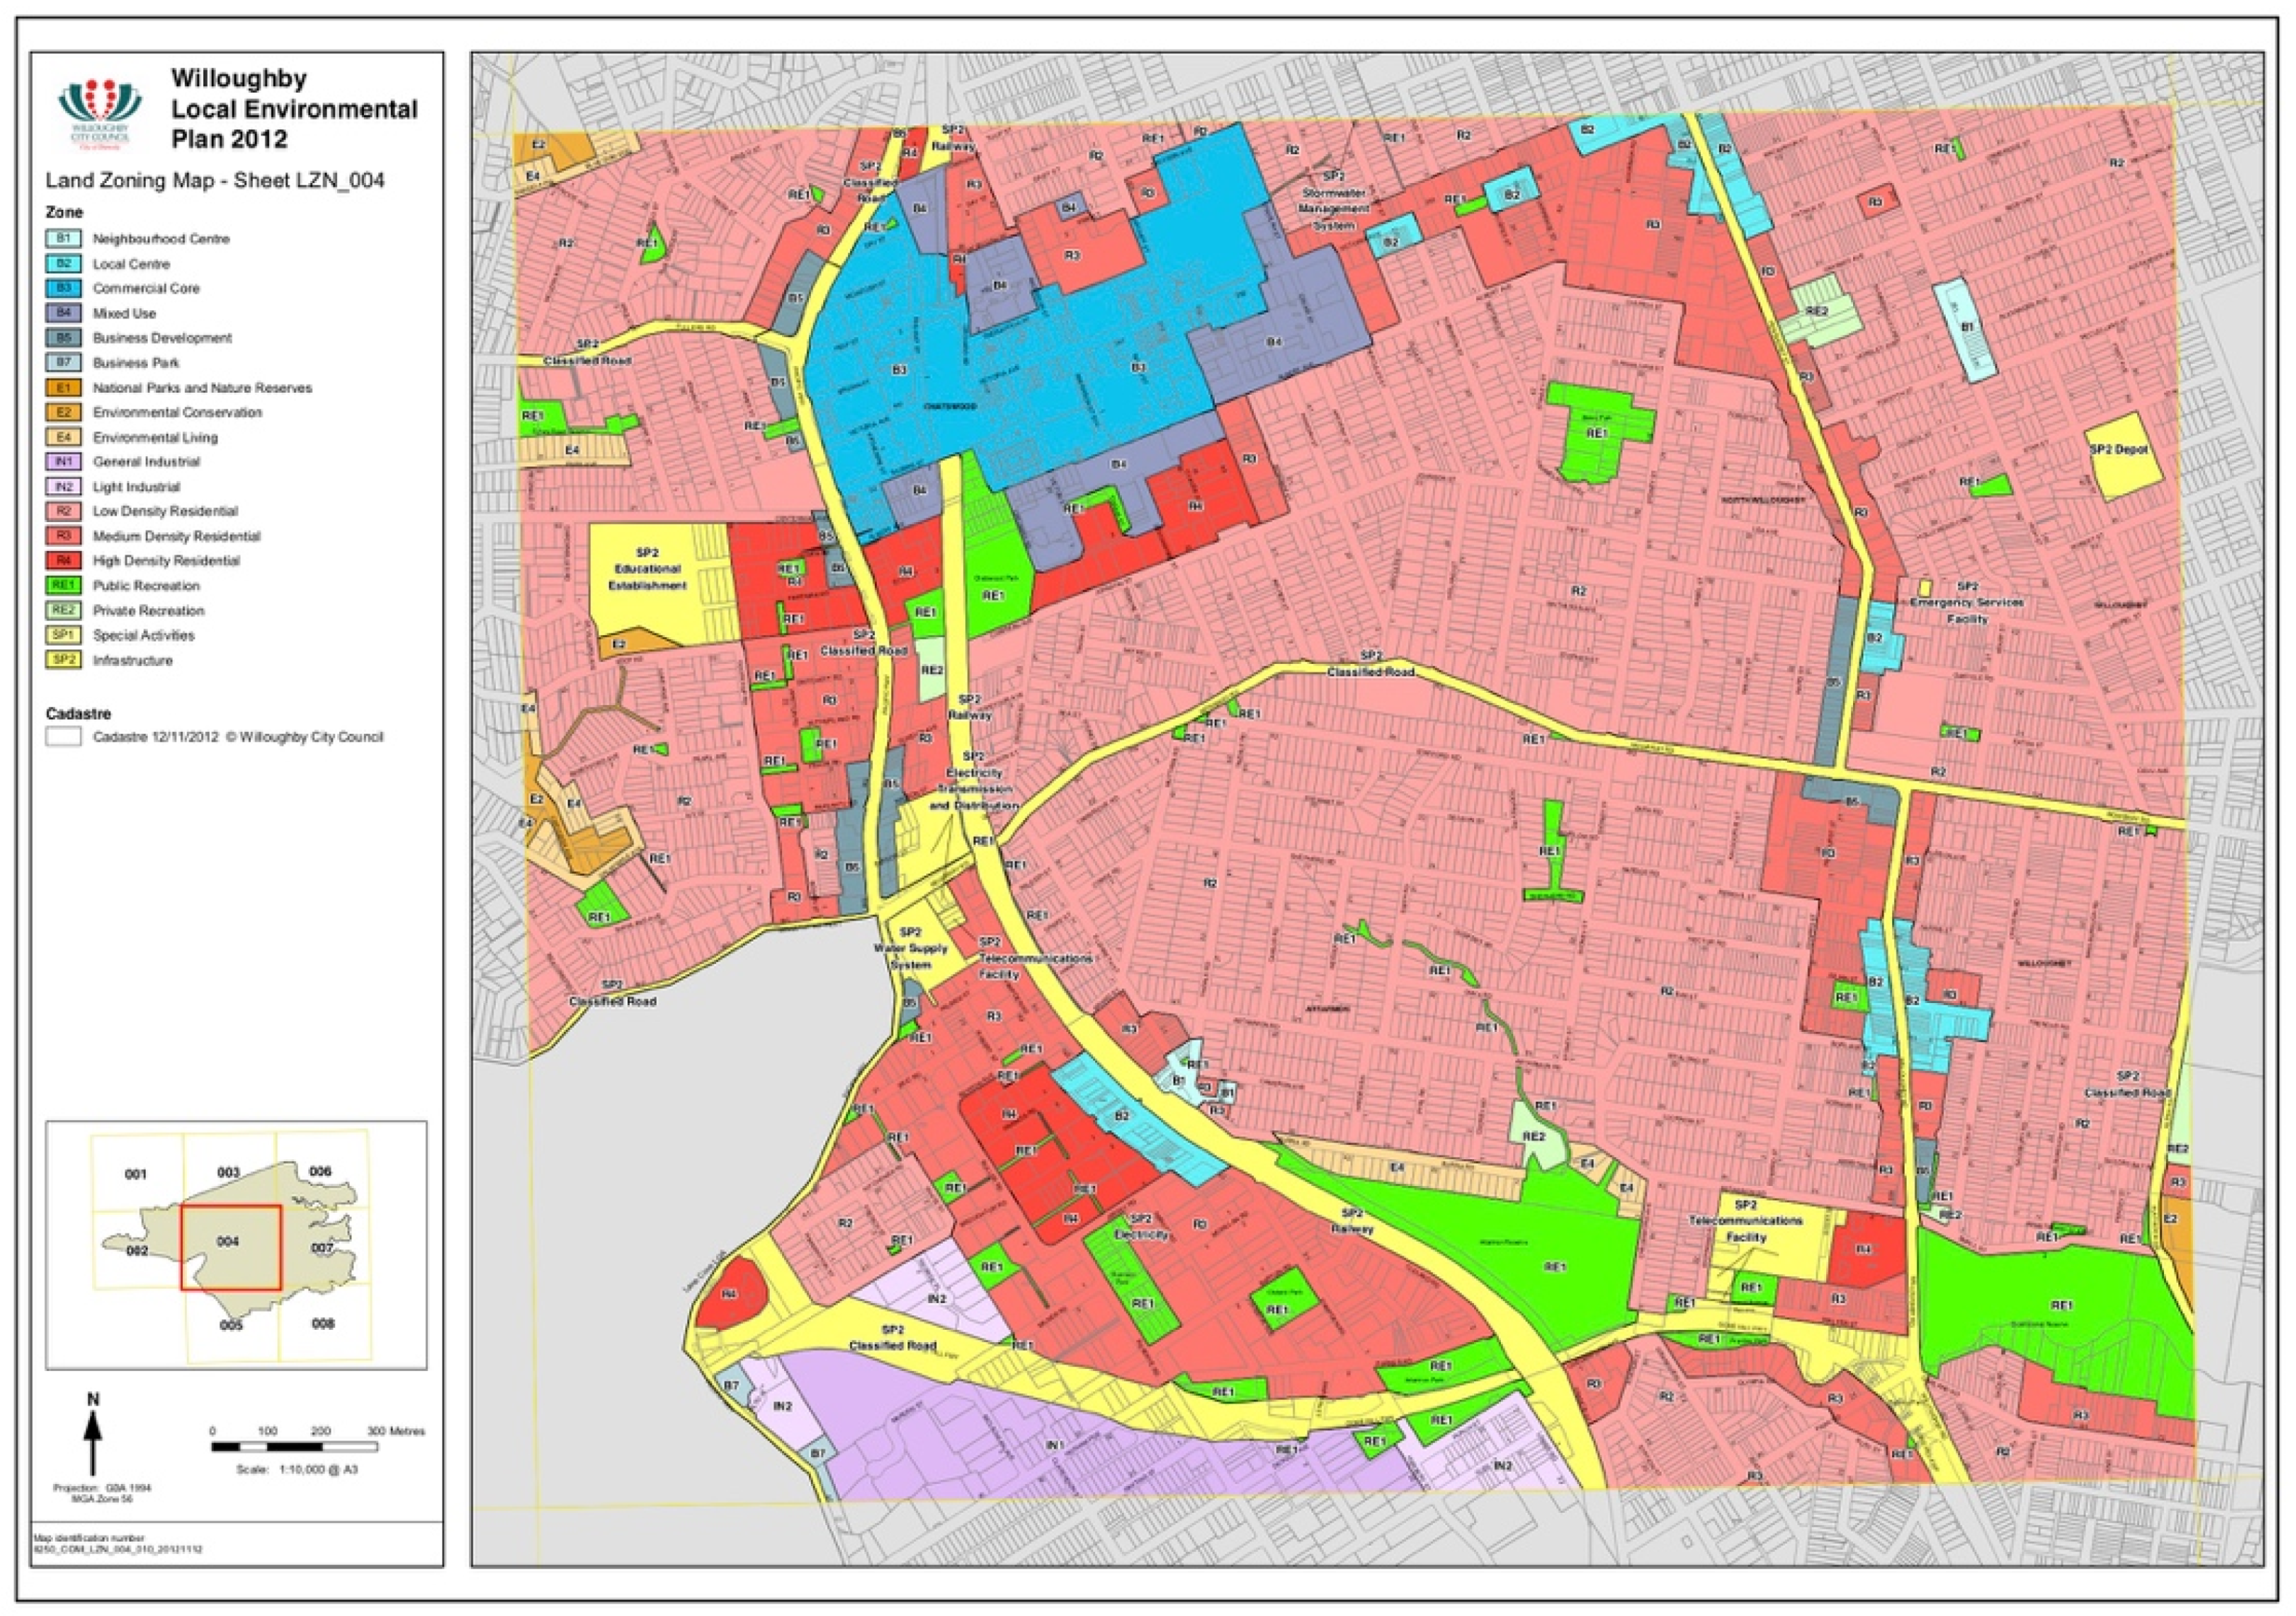Click the RE1 Public Recreation legend swatch
The image size is (2296, 1616).
pyautogui.click(x=63, y=586)
